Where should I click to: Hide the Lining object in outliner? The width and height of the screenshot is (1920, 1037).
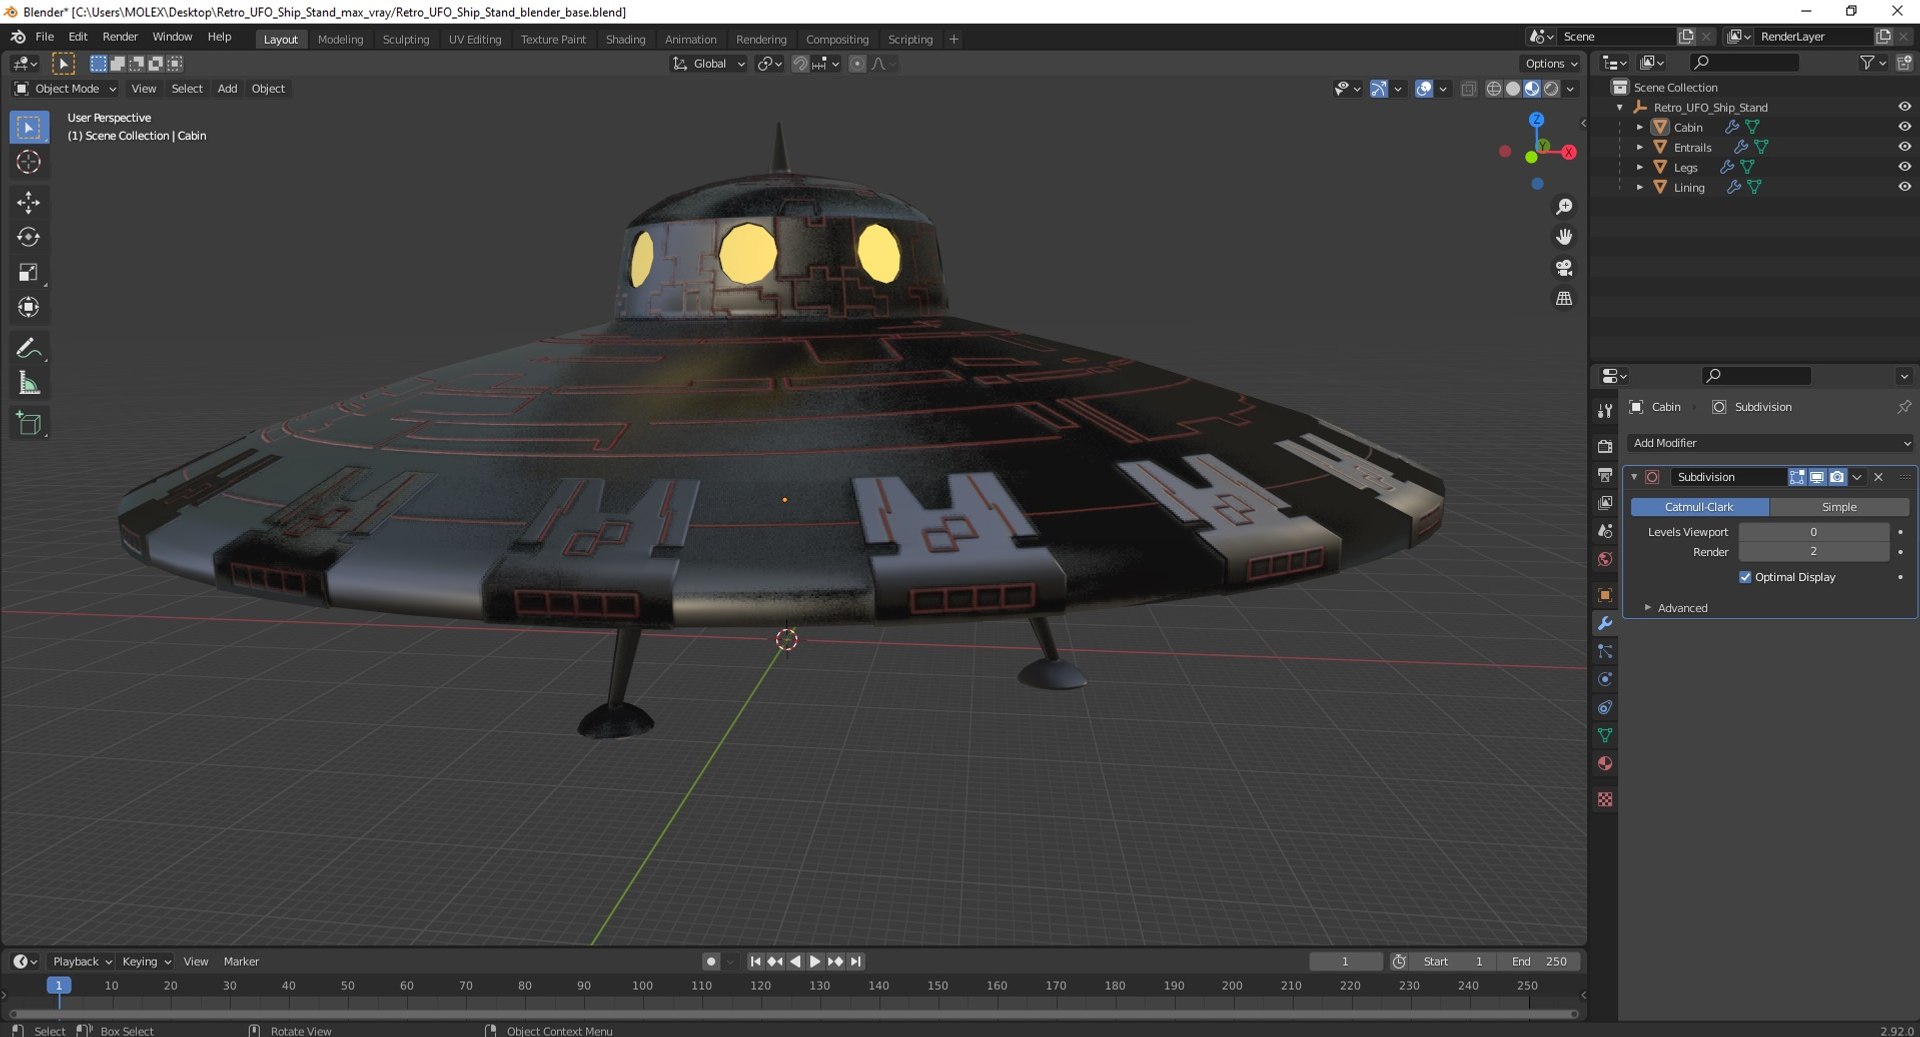(x=1904, y=187)
